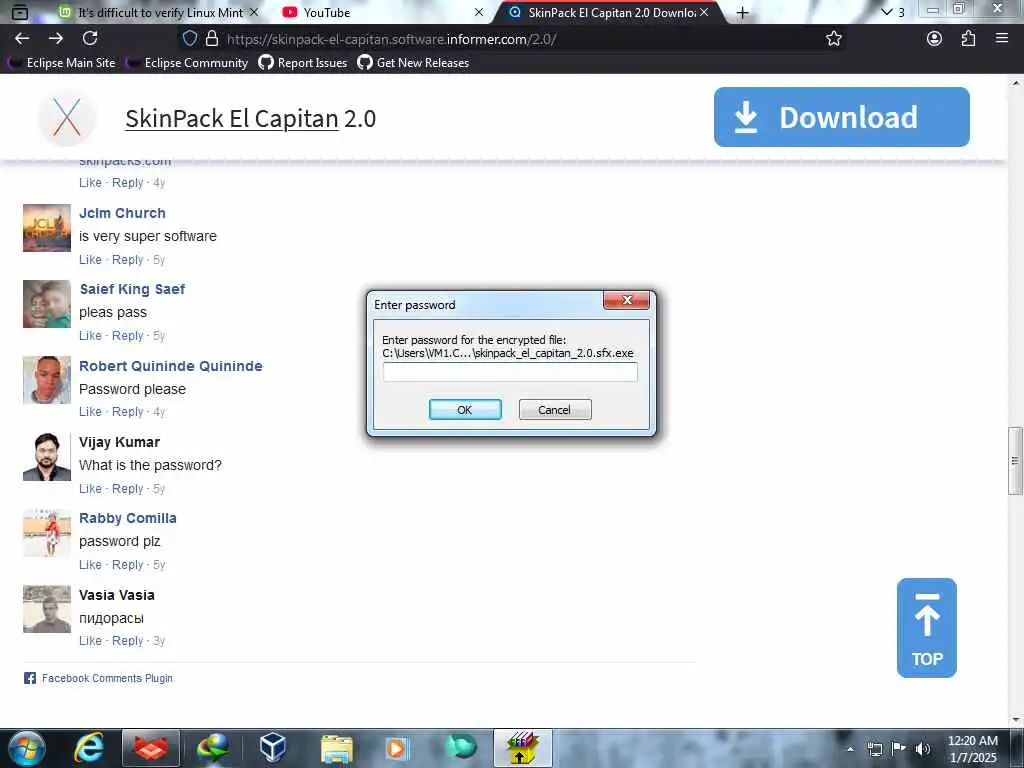This screenshot has height=768, width=1024.
Task: Open Windows Explorer folder taskbar icon
Action: click(336, 748)
